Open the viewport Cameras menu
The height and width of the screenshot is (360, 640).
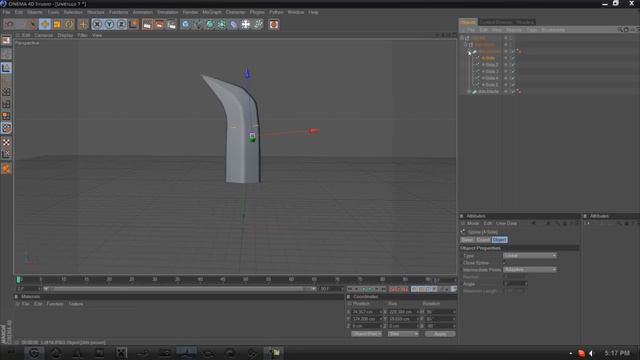tap(44, 36)
